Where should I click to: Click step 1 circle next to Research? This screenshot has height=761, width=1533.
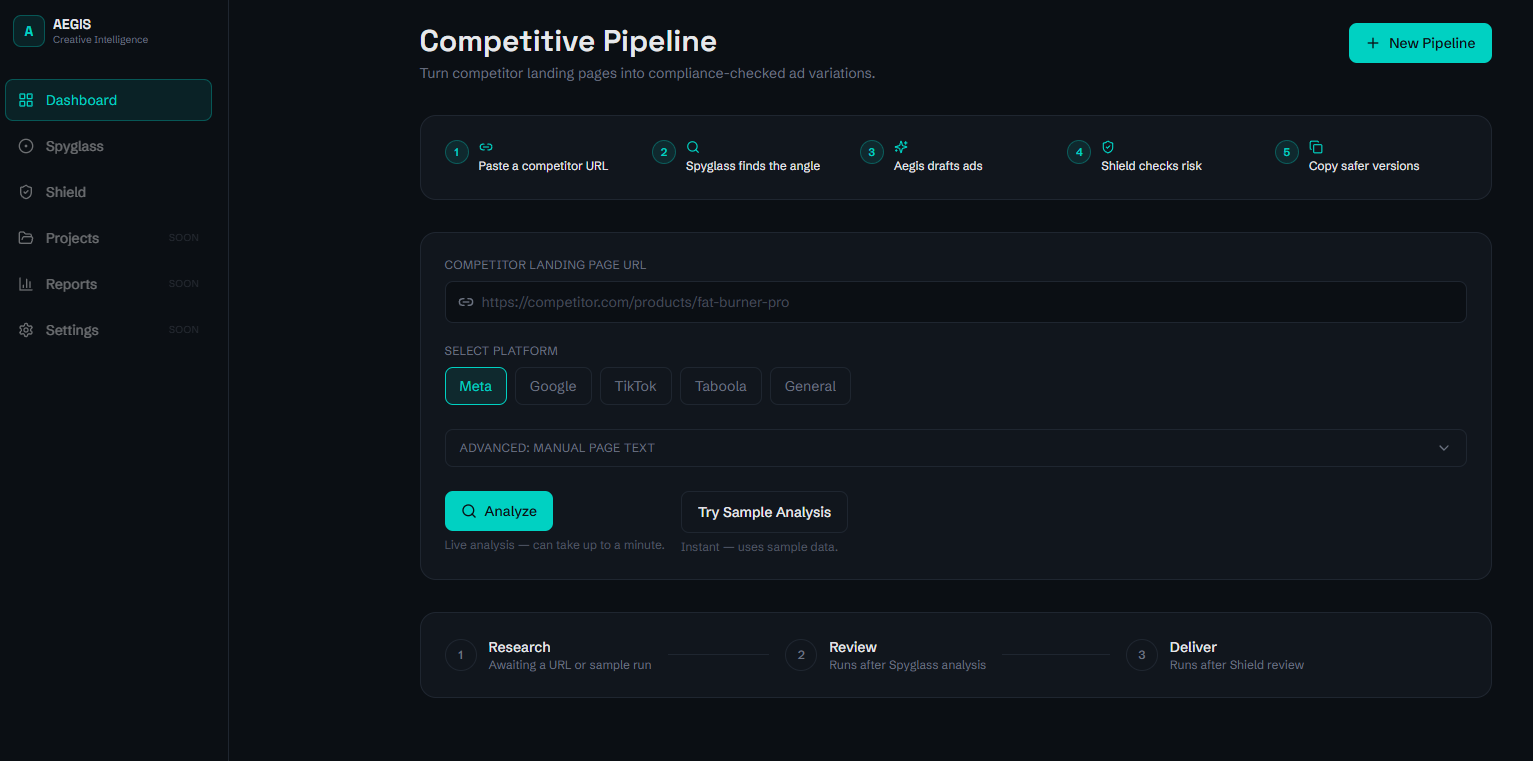coord(461,656)
